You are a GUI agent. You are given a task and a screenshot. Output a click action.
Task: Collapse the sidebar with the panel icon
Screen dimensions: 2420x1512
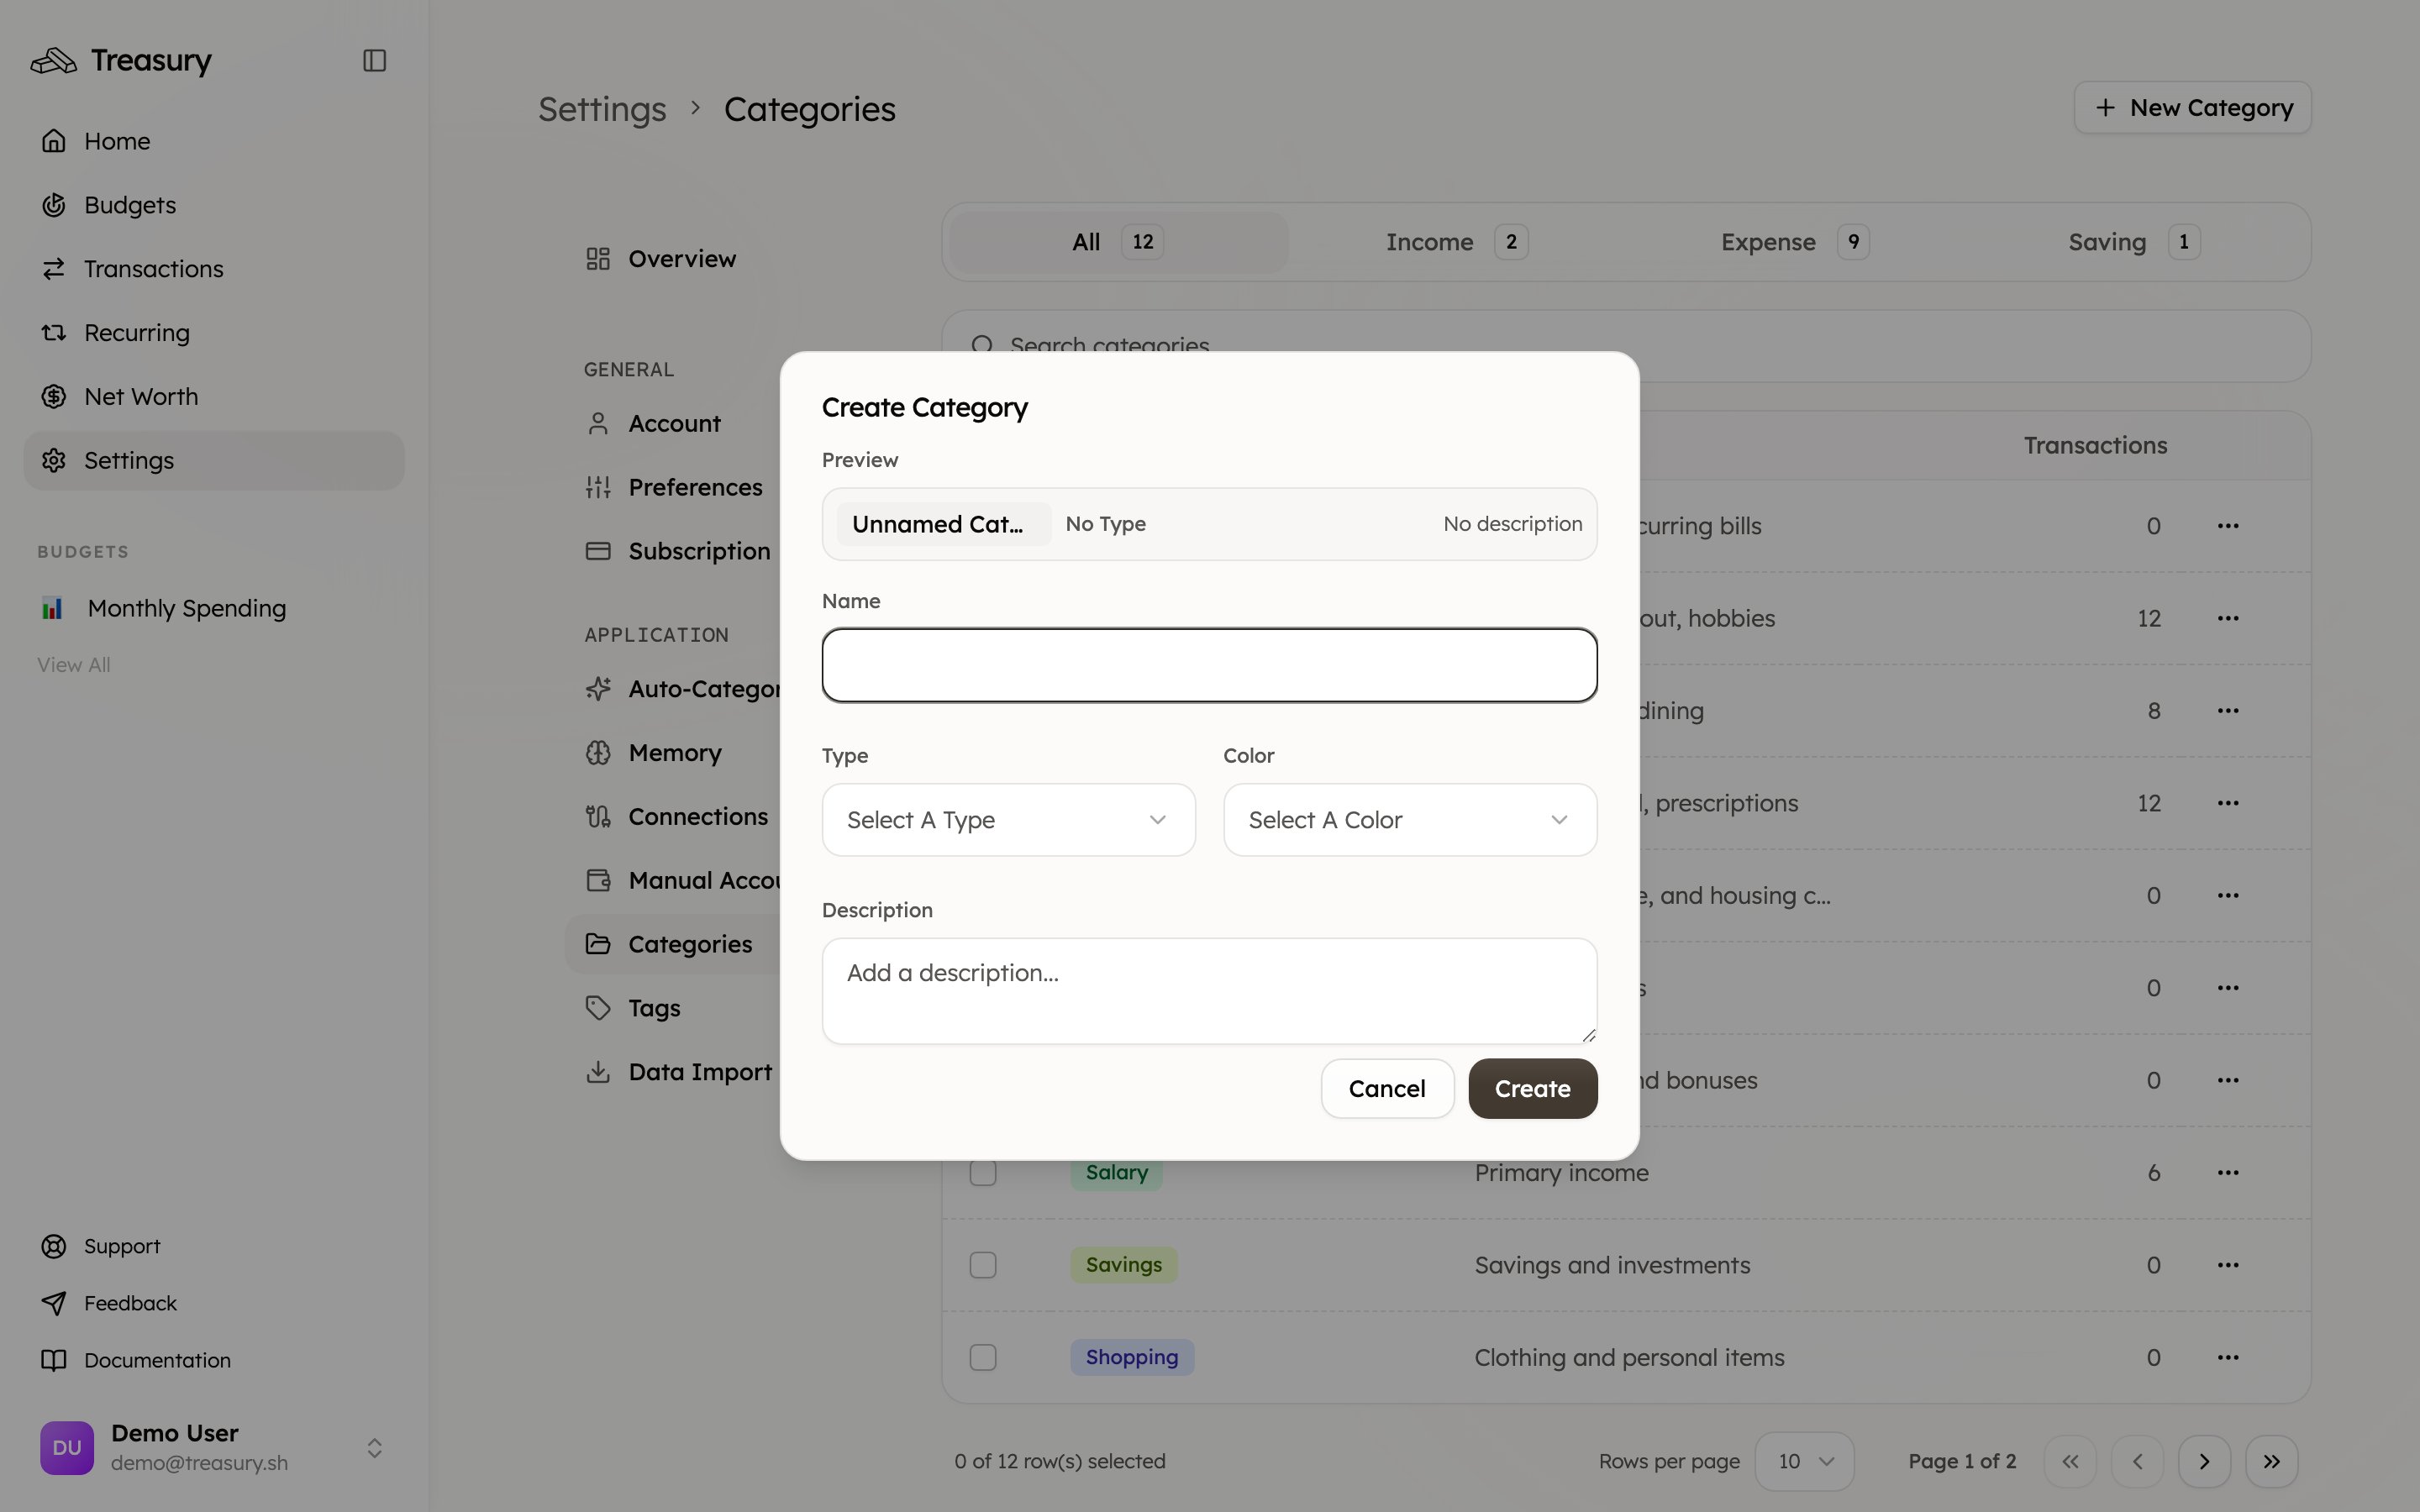(375, 60)
